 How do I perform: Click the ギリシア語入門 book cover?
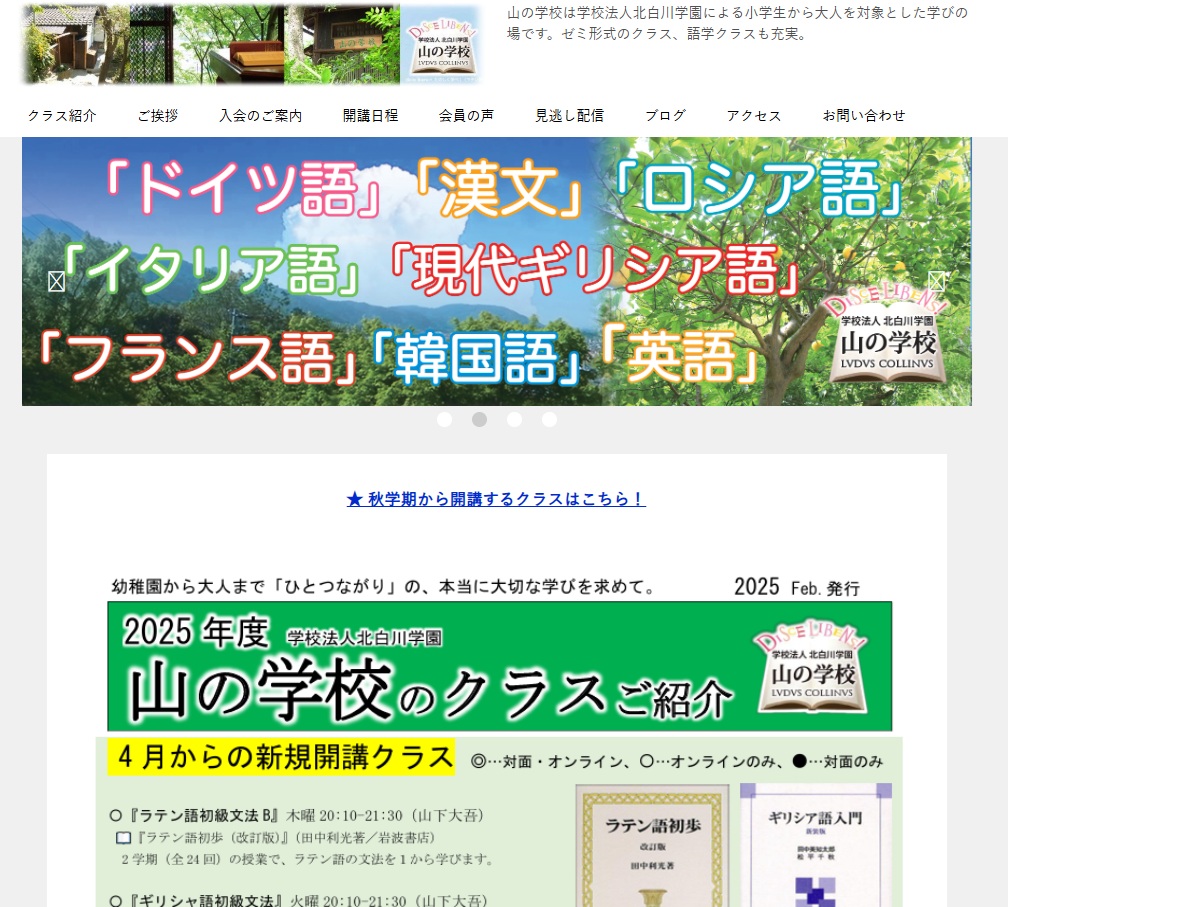[x=815, y=845]
